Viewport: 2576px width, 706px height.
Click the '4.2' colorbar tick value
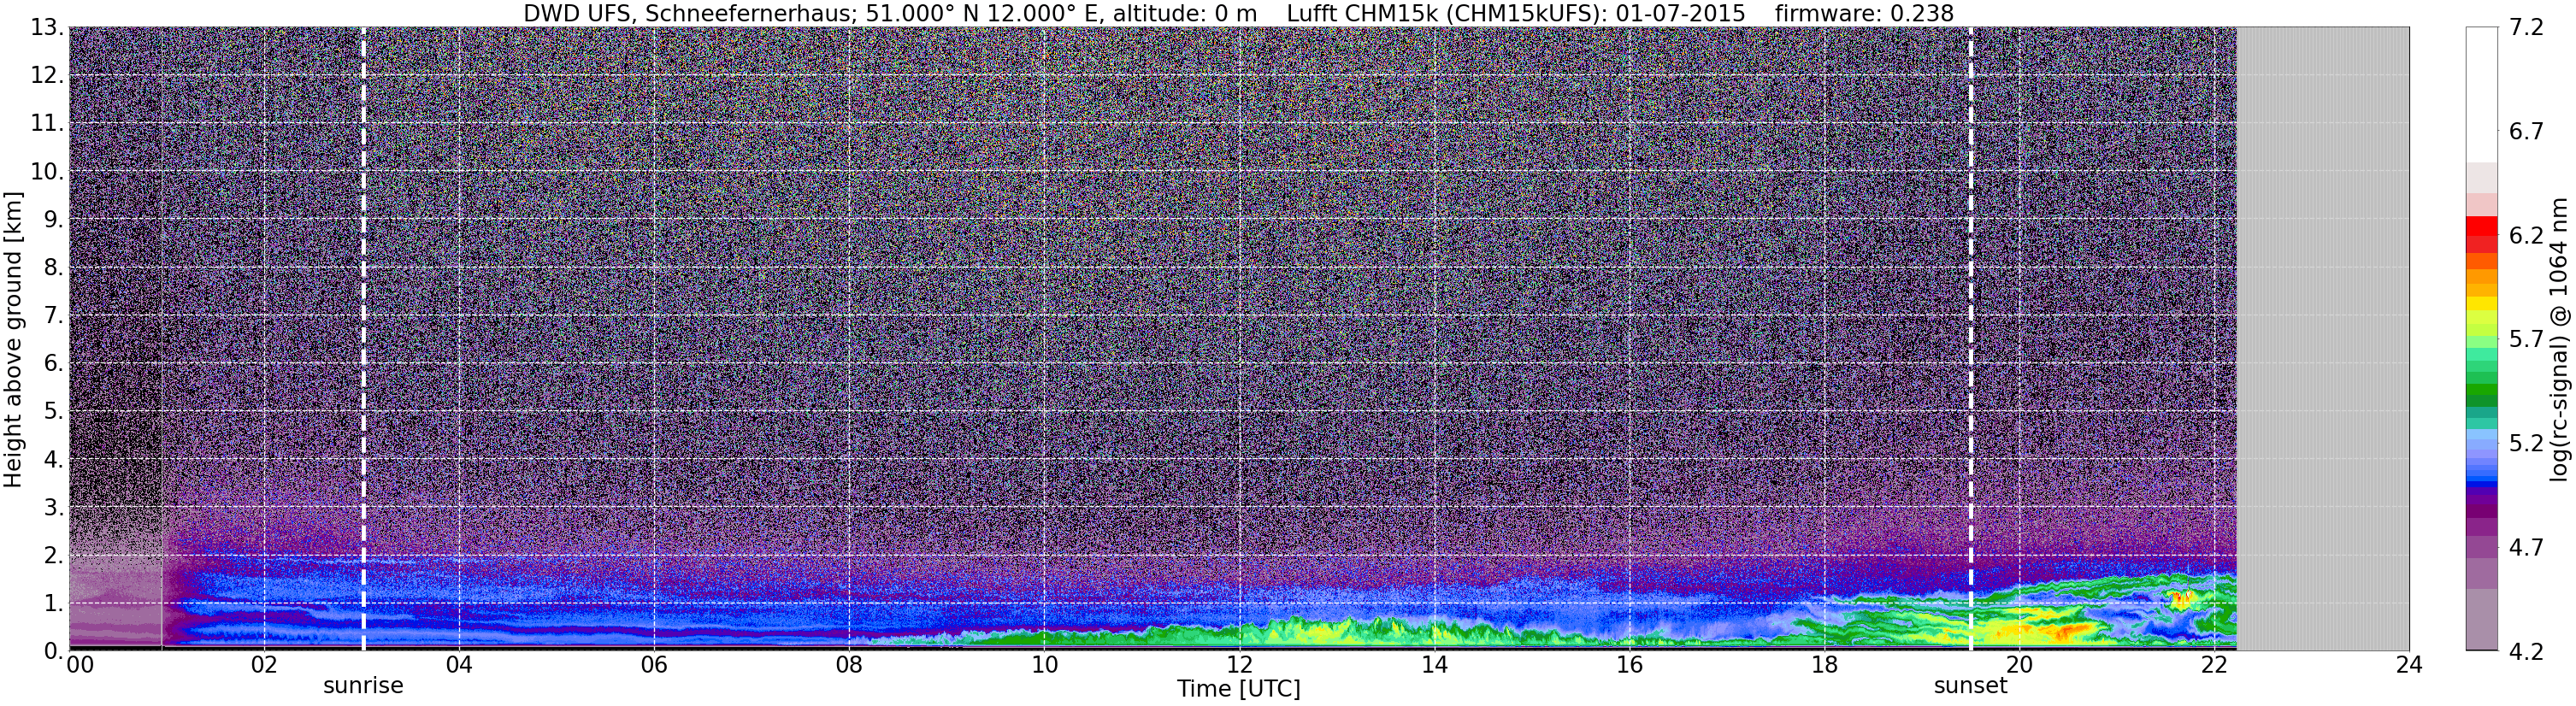point(2526,651)
